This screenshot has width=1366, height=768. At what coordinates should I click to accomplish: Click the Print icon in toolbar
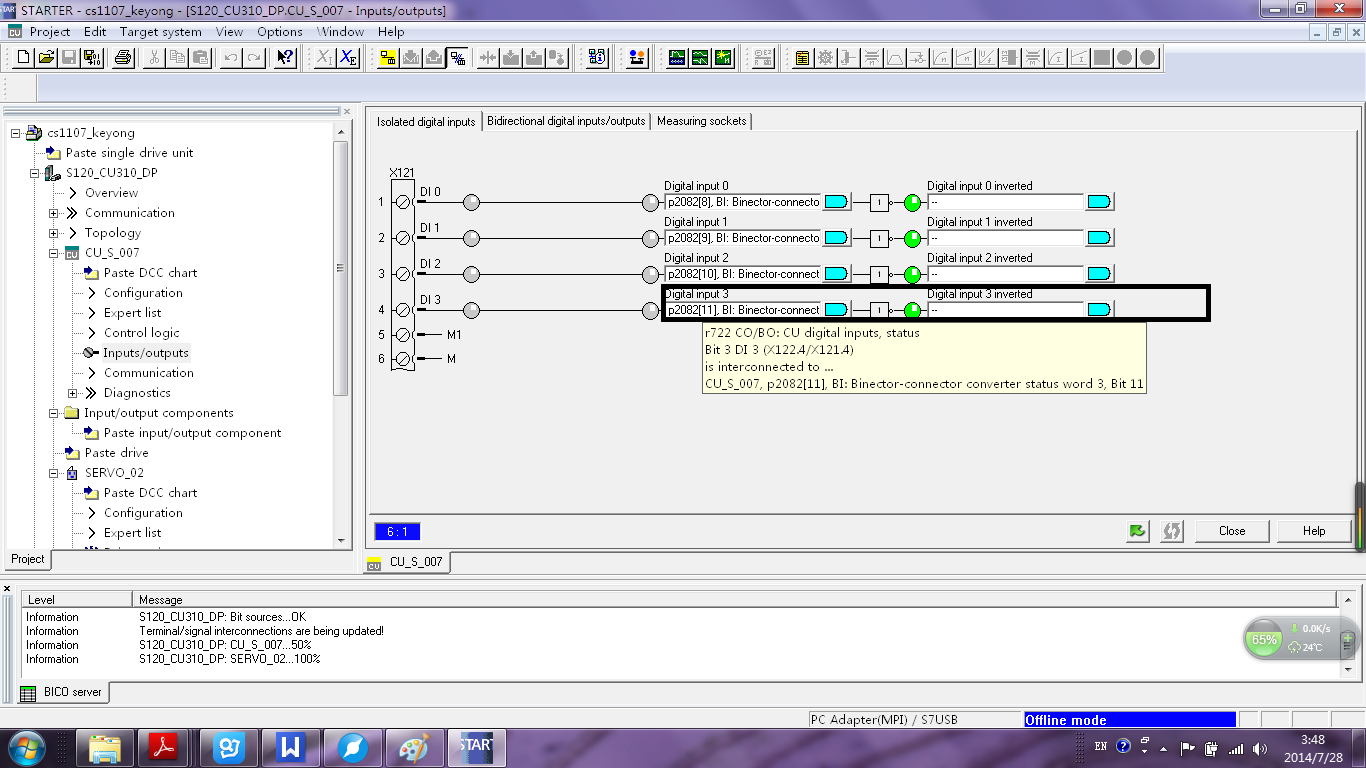(123, 58)
